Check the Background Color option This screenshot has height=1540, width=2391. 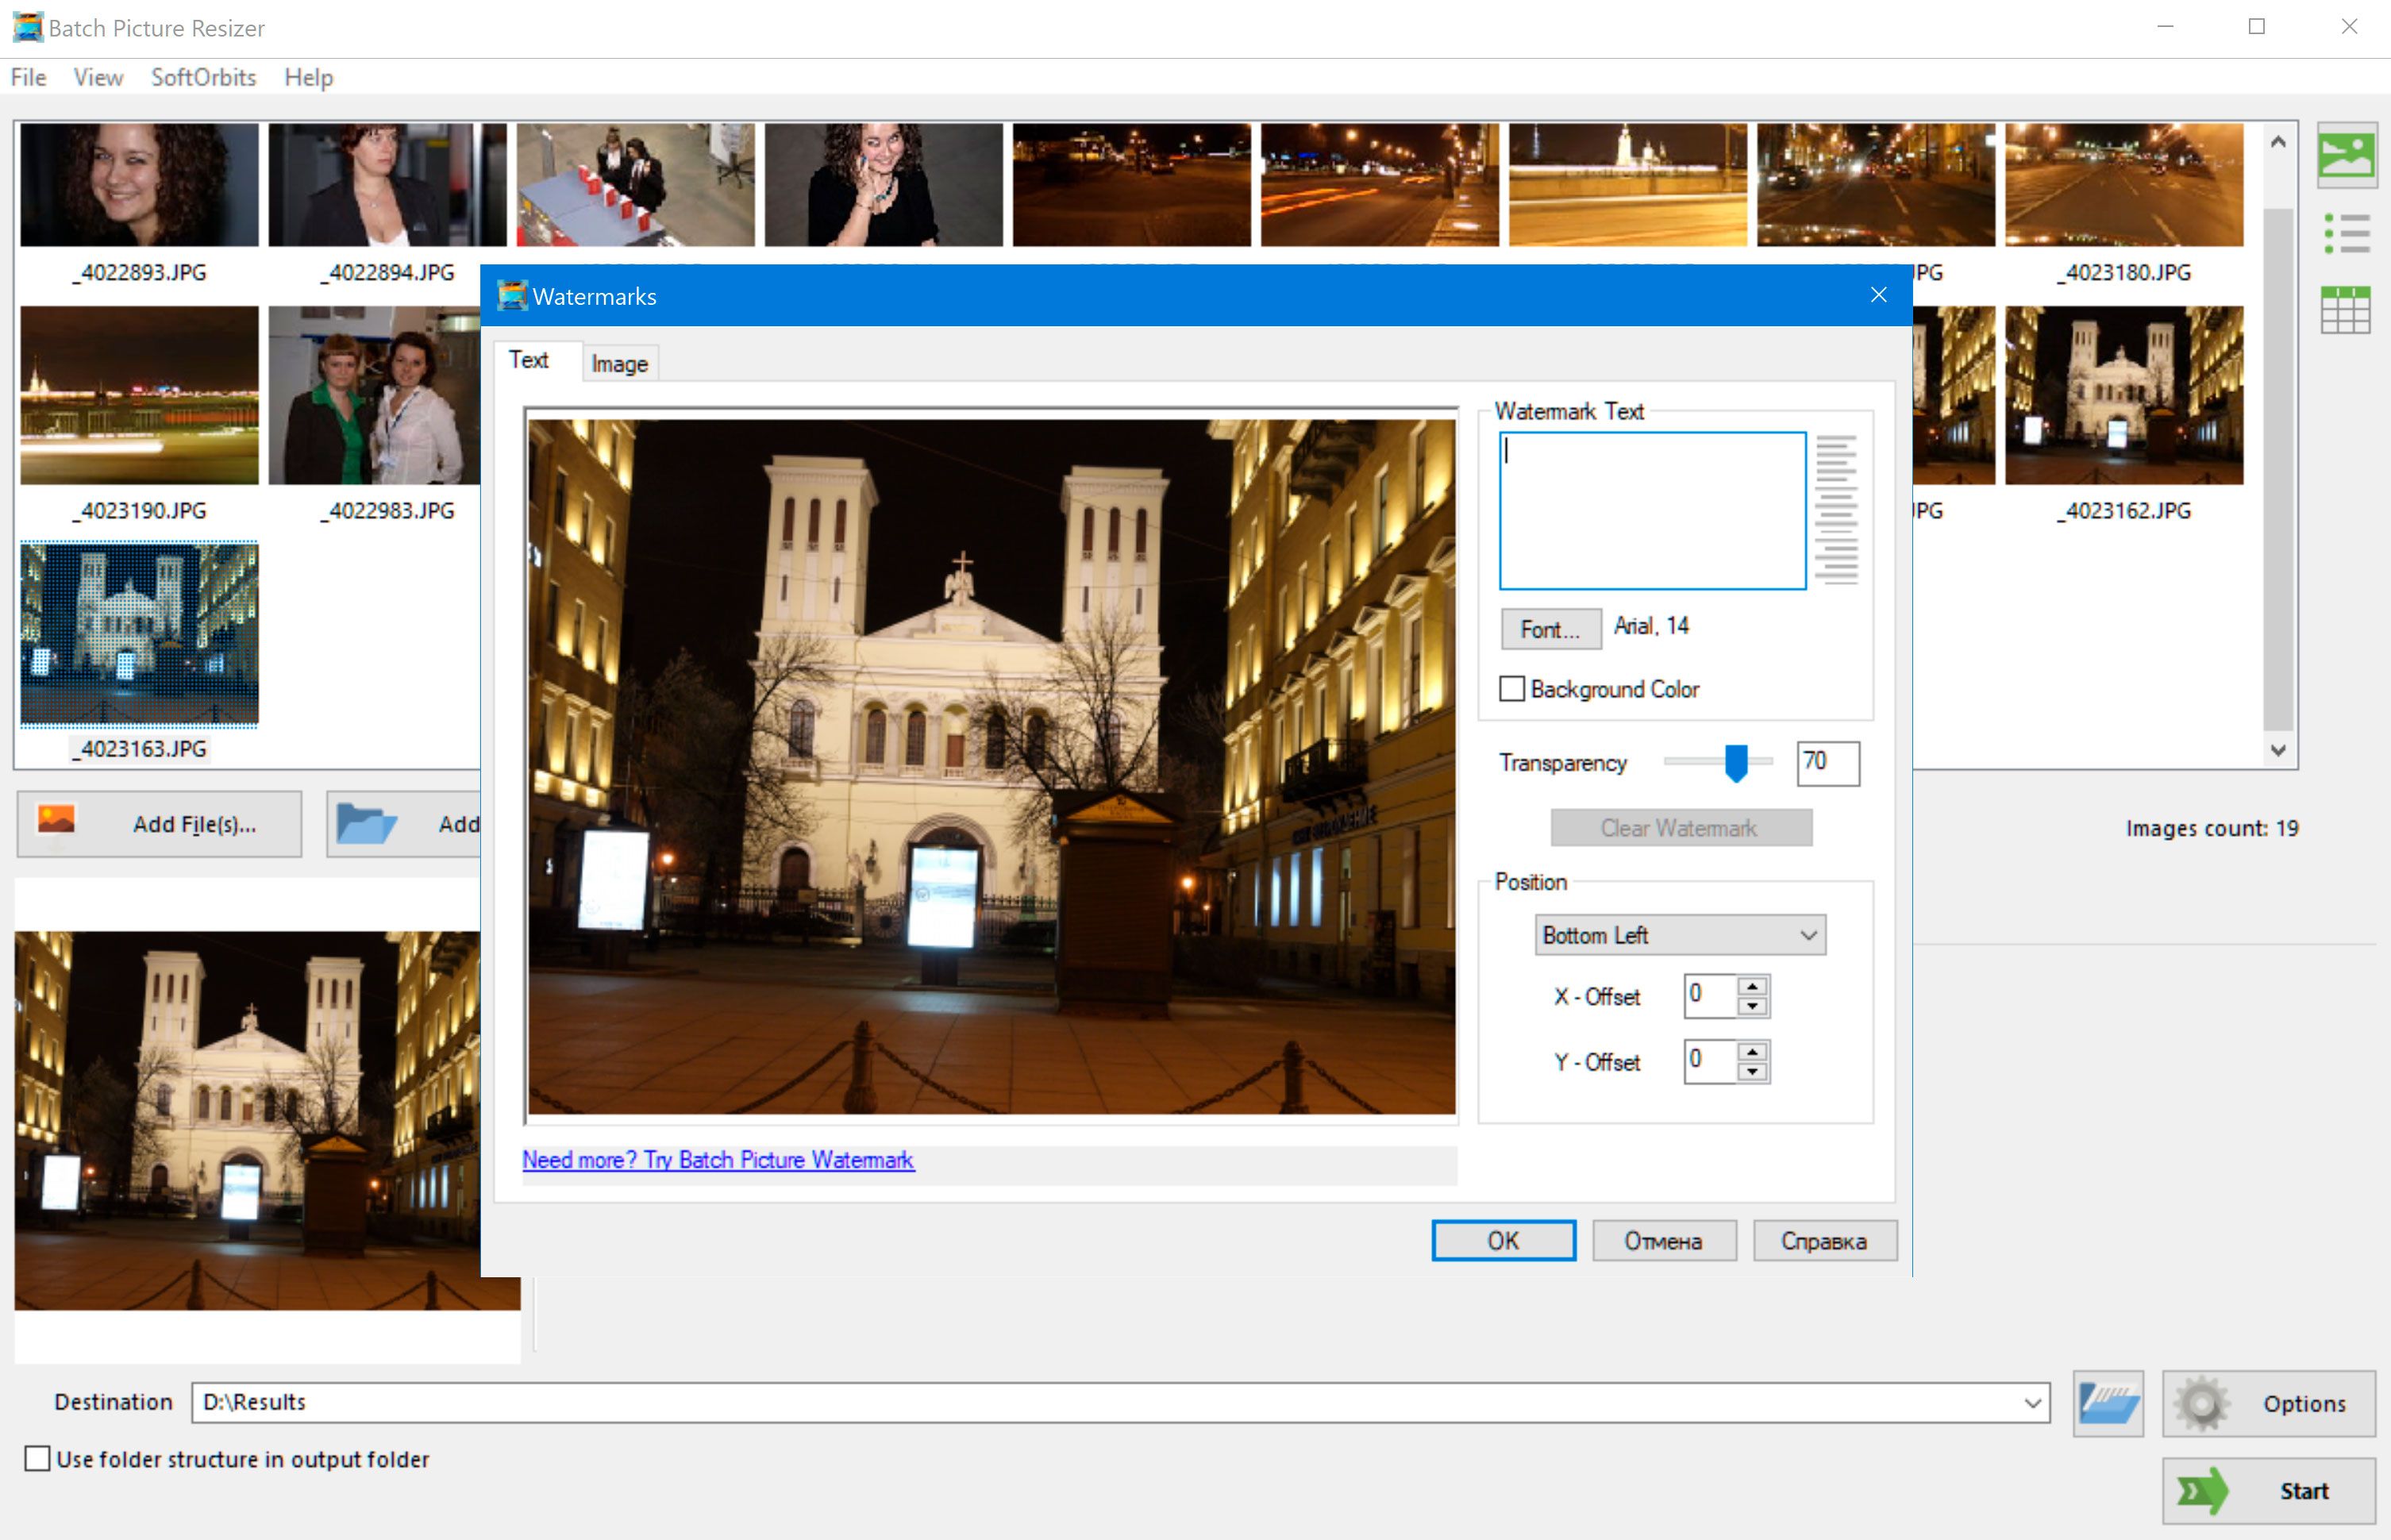click(x=1509, y=690)
